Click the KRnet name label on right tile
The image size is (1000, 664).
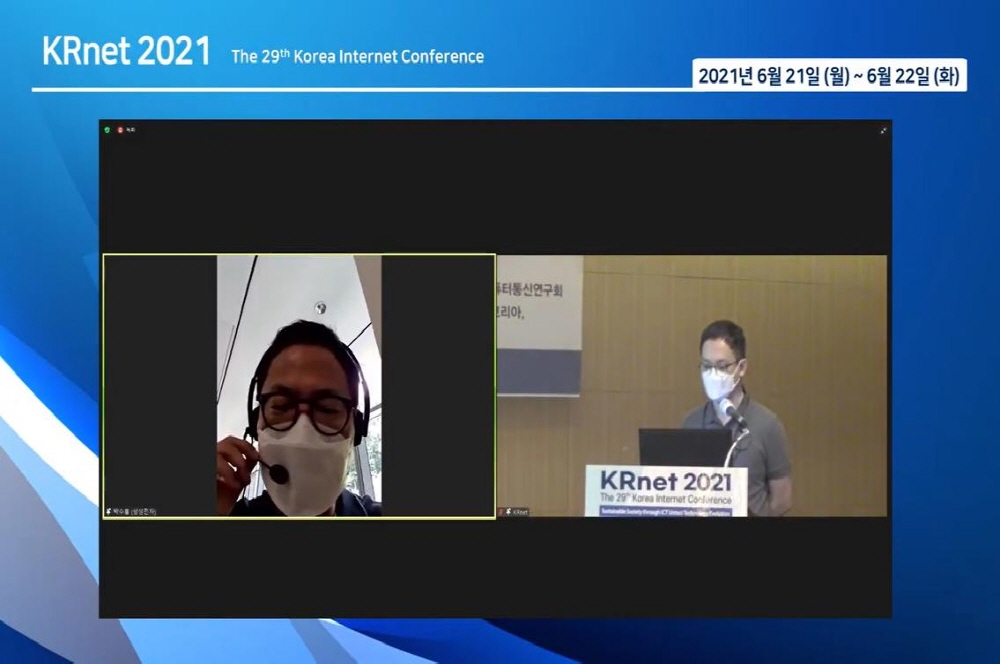(x=521, y=511)
